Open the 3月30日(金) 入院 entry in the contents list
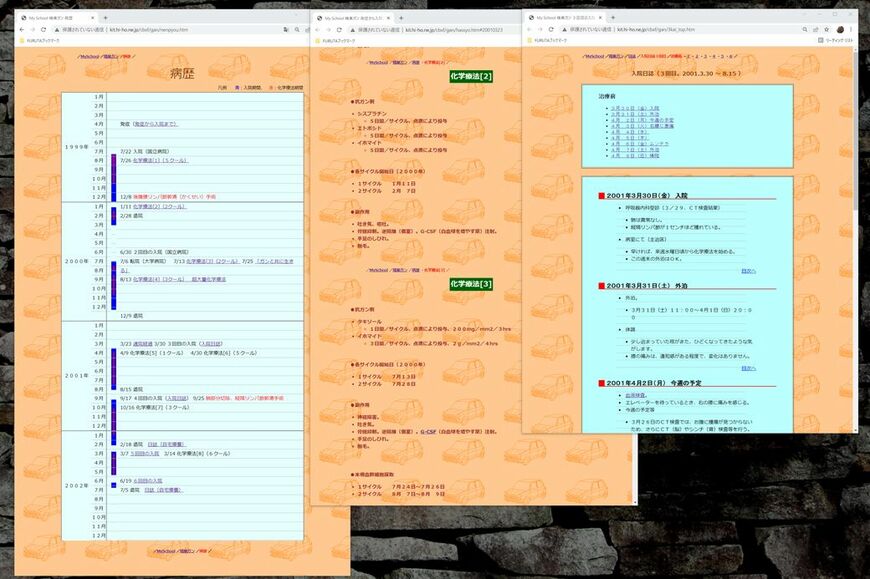The width and height of the screenshot is (870, 579). pos(635,108)
